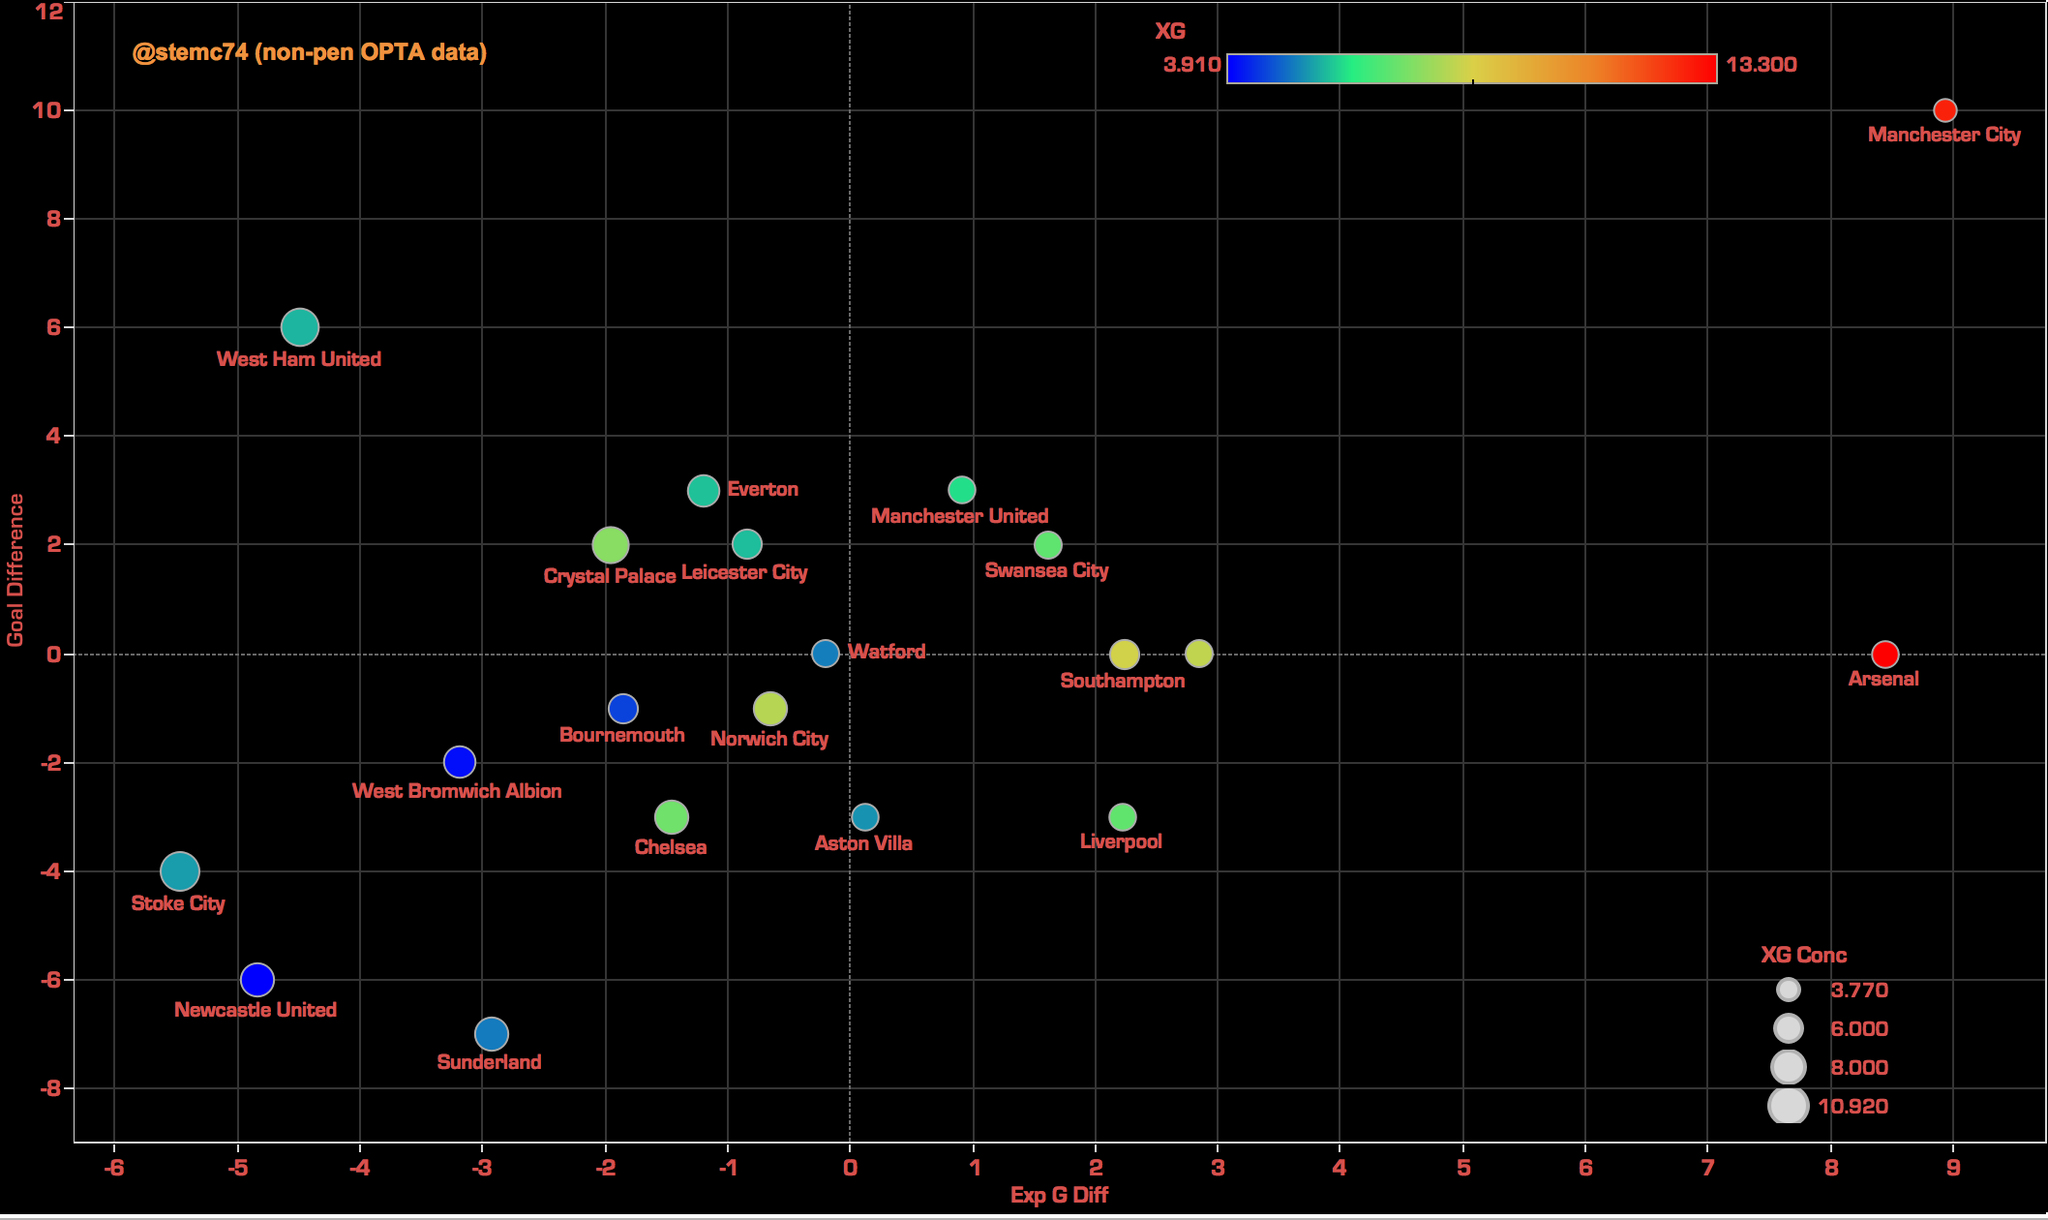Click the Sunderland team label
Viewport: 2048px width, 1220px height.
click(x=489, y=1062)
